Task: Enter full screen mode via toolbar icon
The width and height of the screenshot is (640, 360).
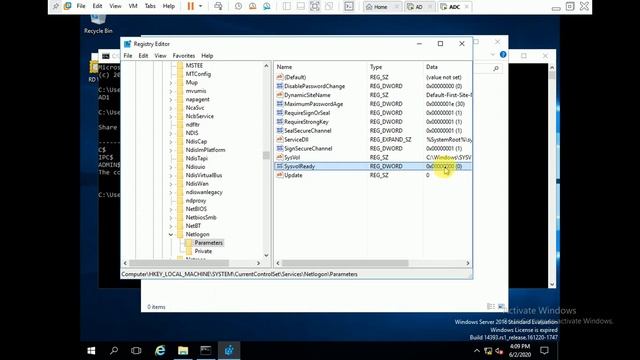Action: tap(315, 6)
